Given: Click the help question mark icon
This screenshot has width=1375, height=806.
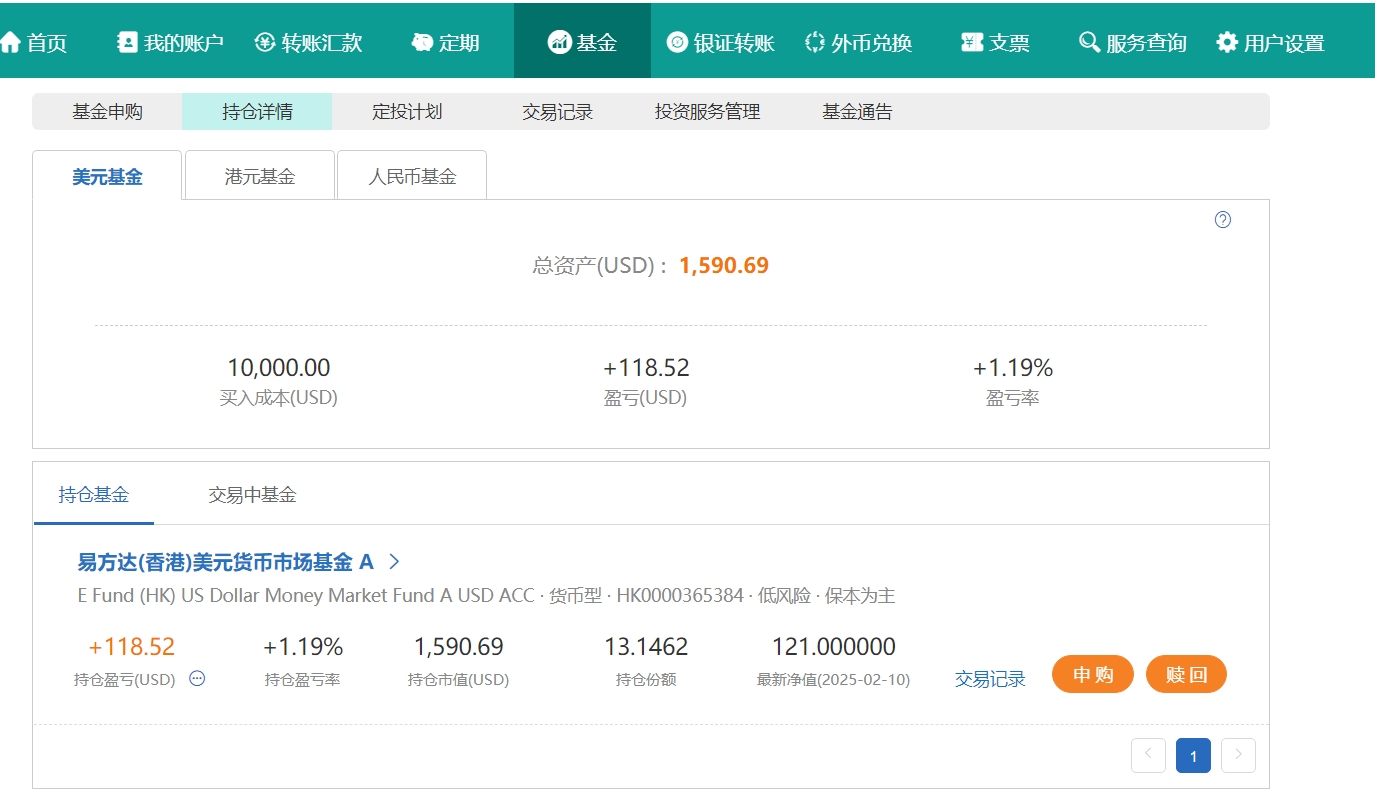Looking at the screenshot, I should (x=1223, y=220).
